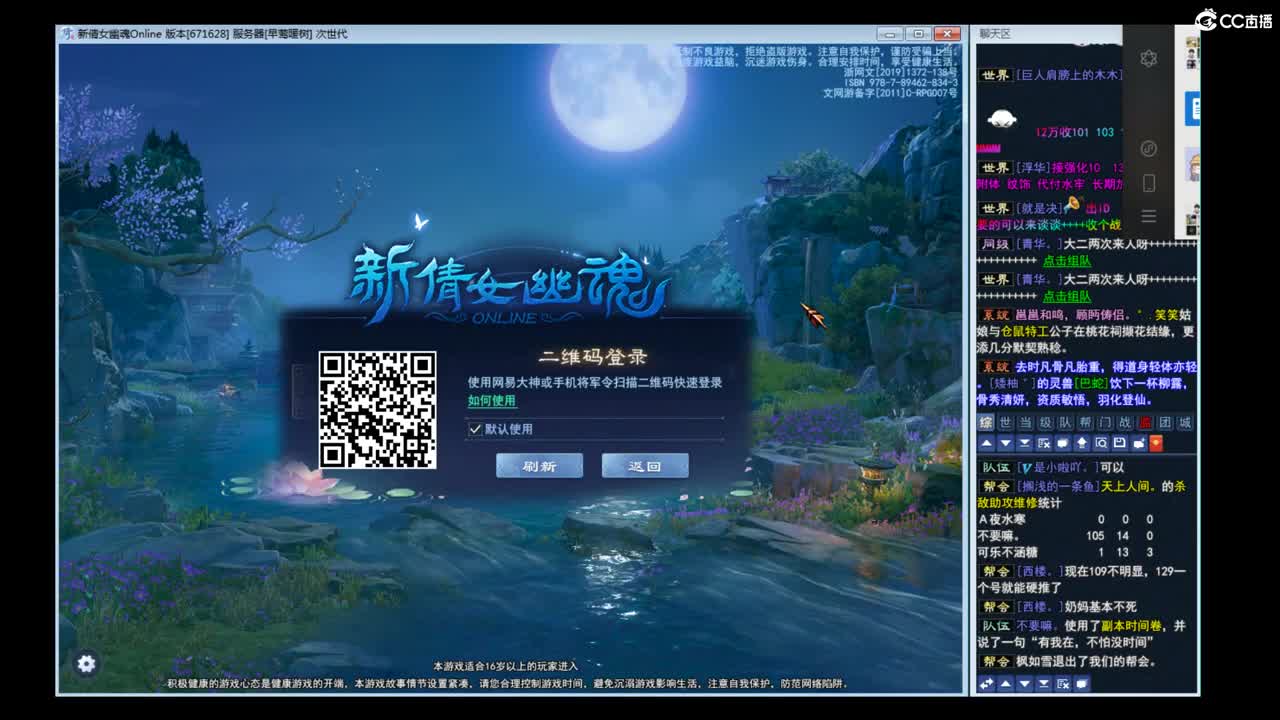Screen dimensions: 1280x720
Task: Toggle the 默认使用 checkbox
Action: point(475,429)
